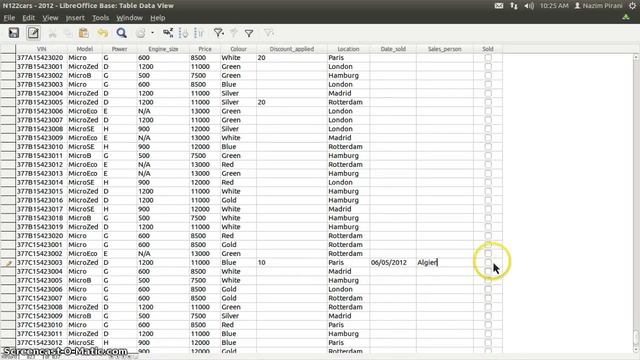Toggle the Edit Data icon
The image size is (640, 360).
33,33
